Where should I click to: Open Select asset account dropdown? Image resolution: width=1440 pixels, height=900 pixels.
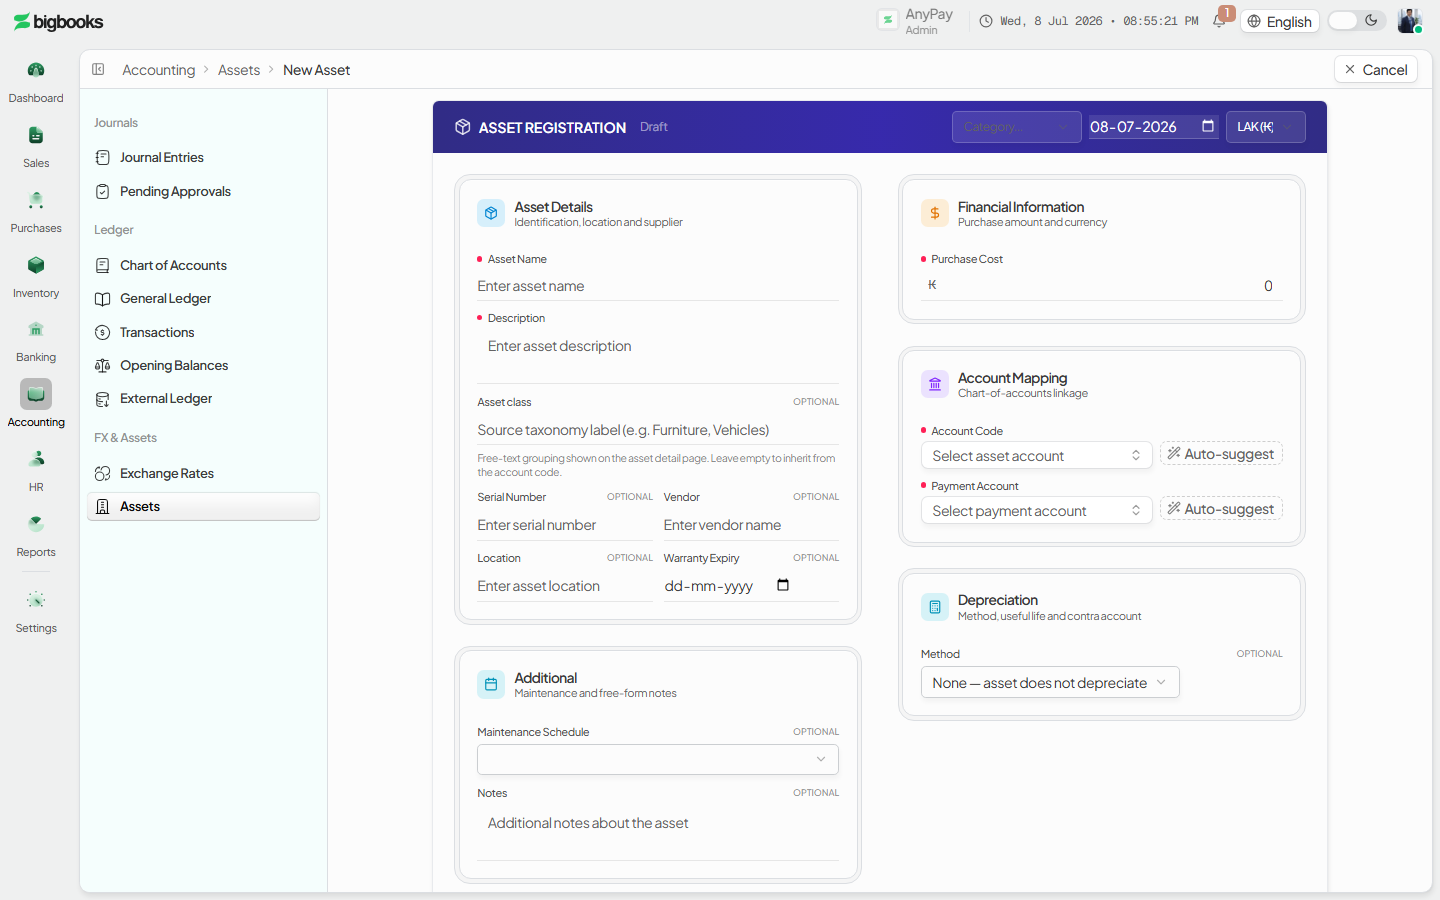1036,455
